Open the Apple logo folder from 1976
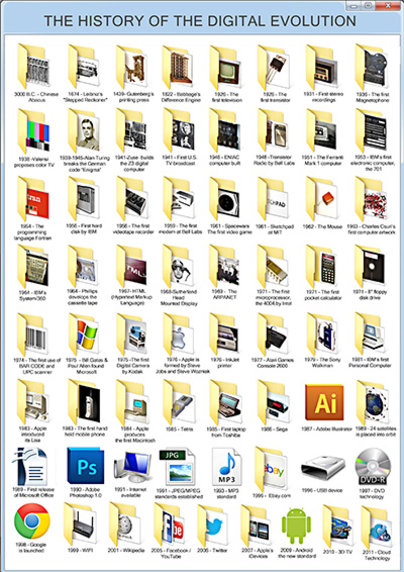 179,335
